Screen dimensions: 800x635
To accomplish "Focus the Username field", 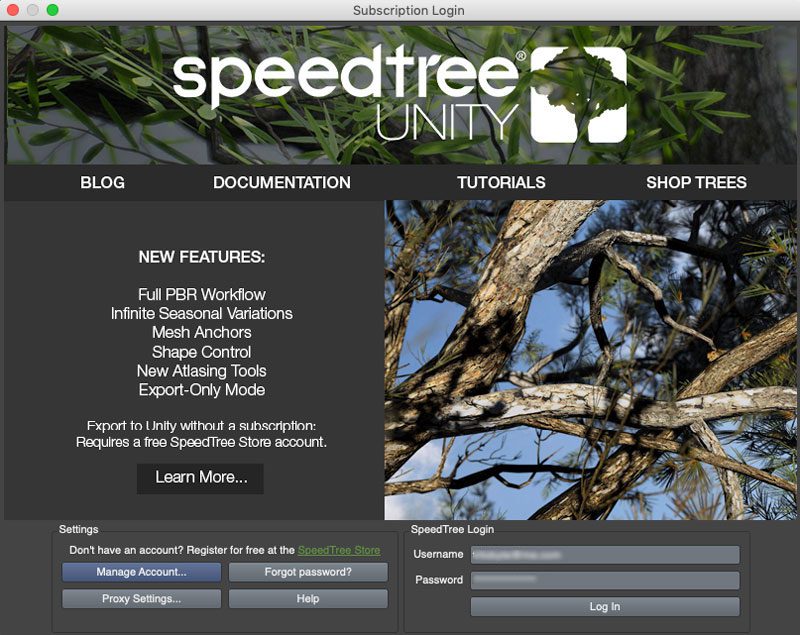I will pyautogui.click(x=605, y=554).
